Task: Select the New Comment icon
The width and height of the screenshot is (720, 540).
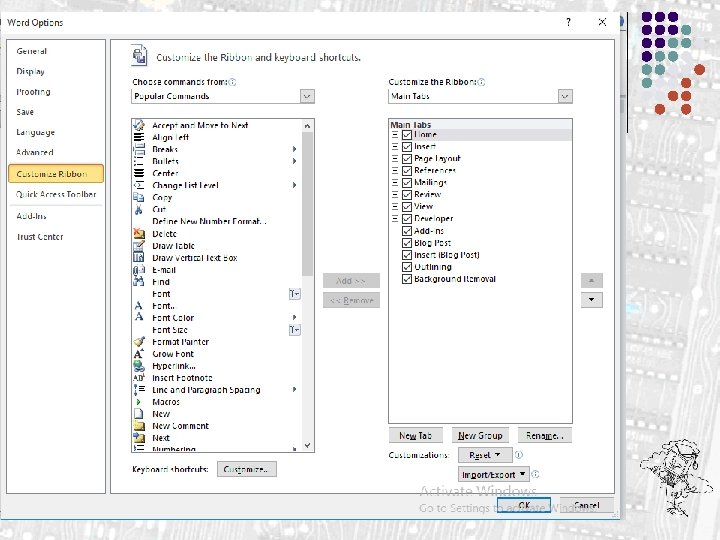Action: coord(139,426)
